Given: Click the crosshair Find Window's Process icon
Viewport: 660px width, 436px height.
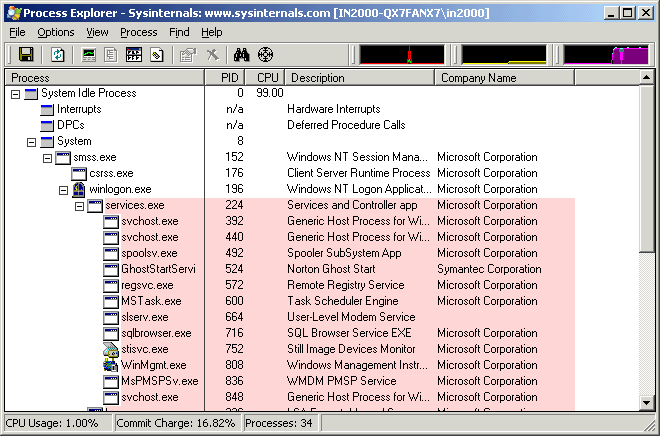Looking at the screenshot, I should tap(265, 55).
